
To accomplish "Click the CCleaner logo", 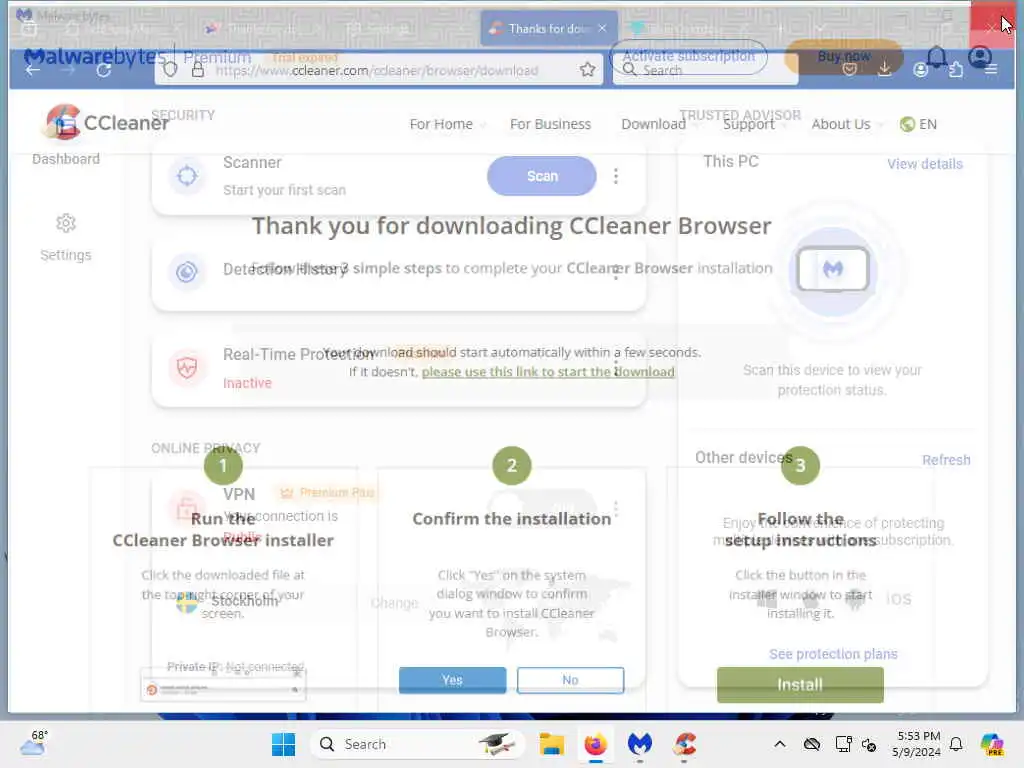I will pos(106,122).
